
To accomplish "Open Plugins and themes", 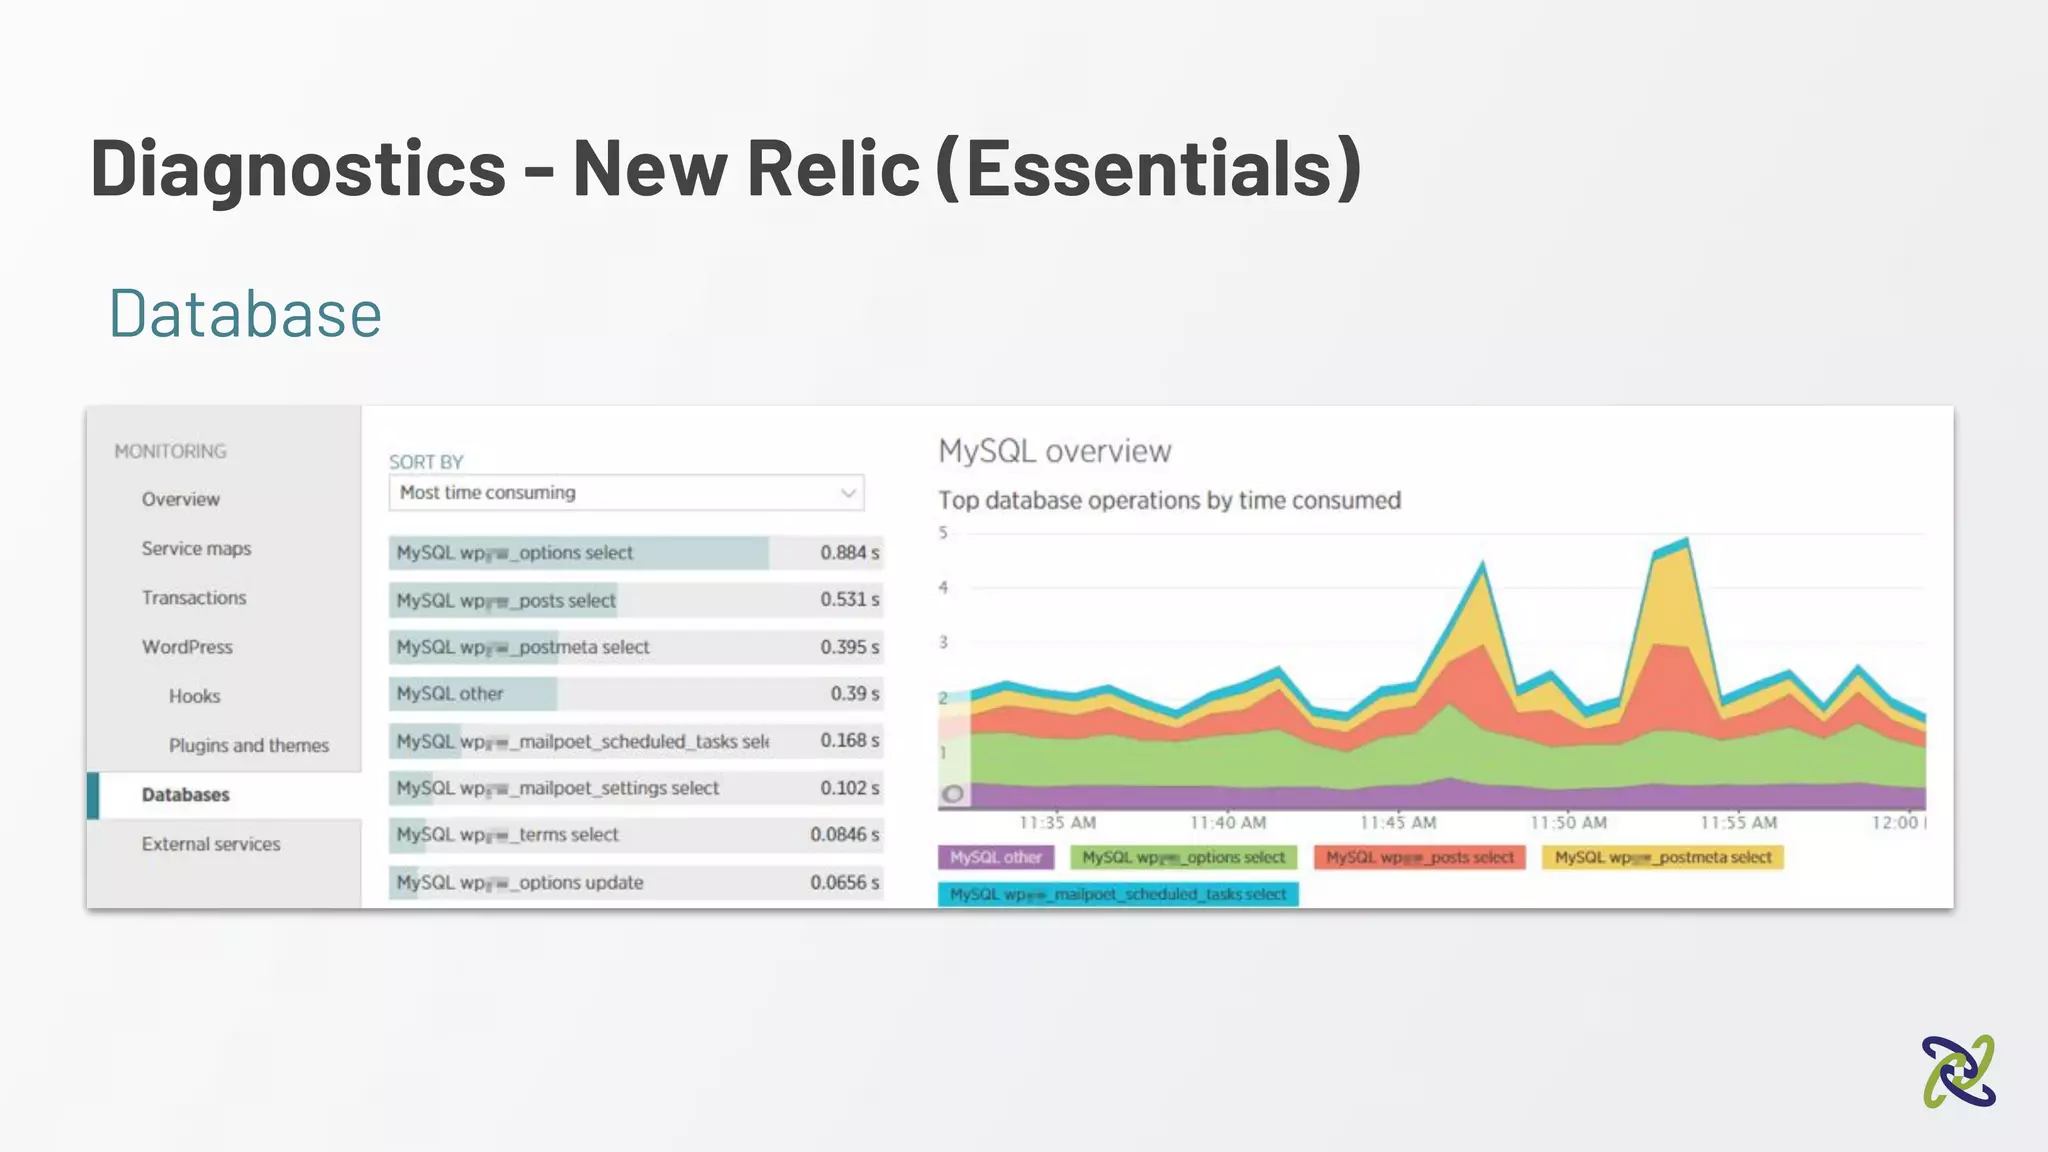I will [248, 745].
